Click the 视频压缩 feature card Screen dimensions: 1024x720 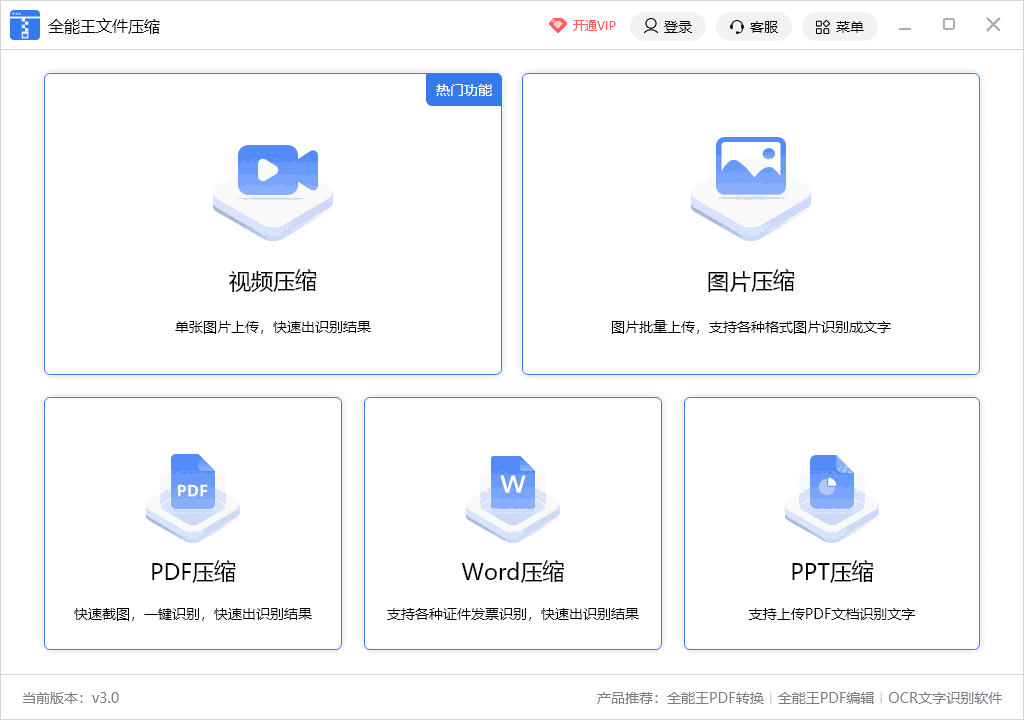271,223
